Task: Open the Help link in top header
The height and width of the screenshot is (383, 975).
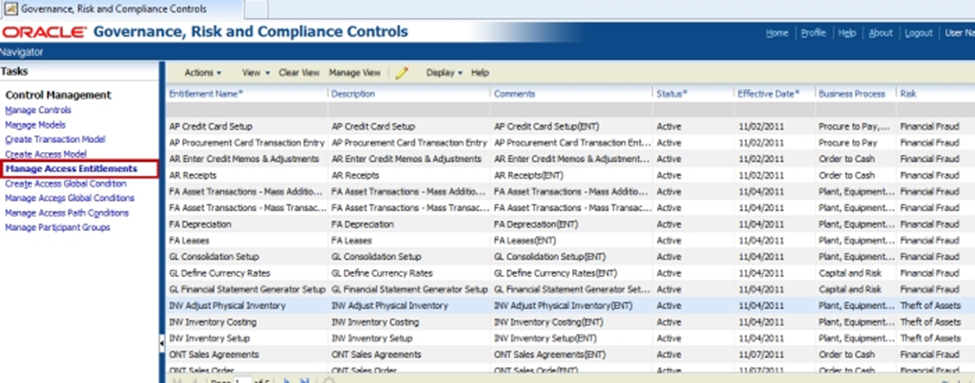Action: (847, 33)
